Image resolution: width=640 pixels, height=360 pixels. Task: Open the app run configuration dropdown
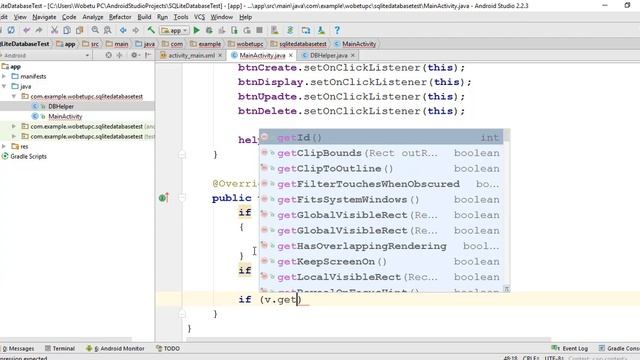[174, 30]
